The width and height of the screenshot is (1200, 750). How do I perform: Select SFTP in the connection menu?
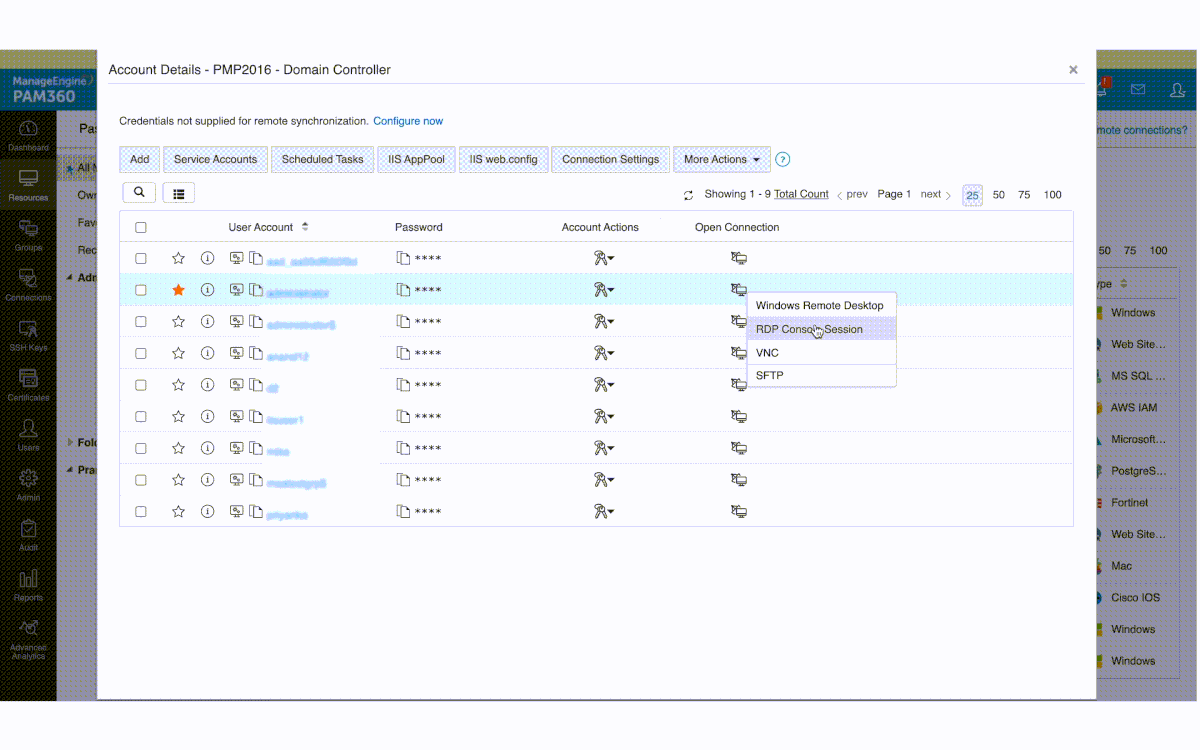point(769,375)
